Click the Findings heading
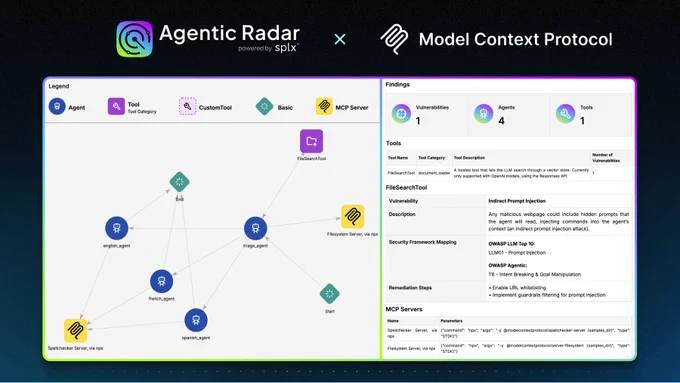 point(398,85)
